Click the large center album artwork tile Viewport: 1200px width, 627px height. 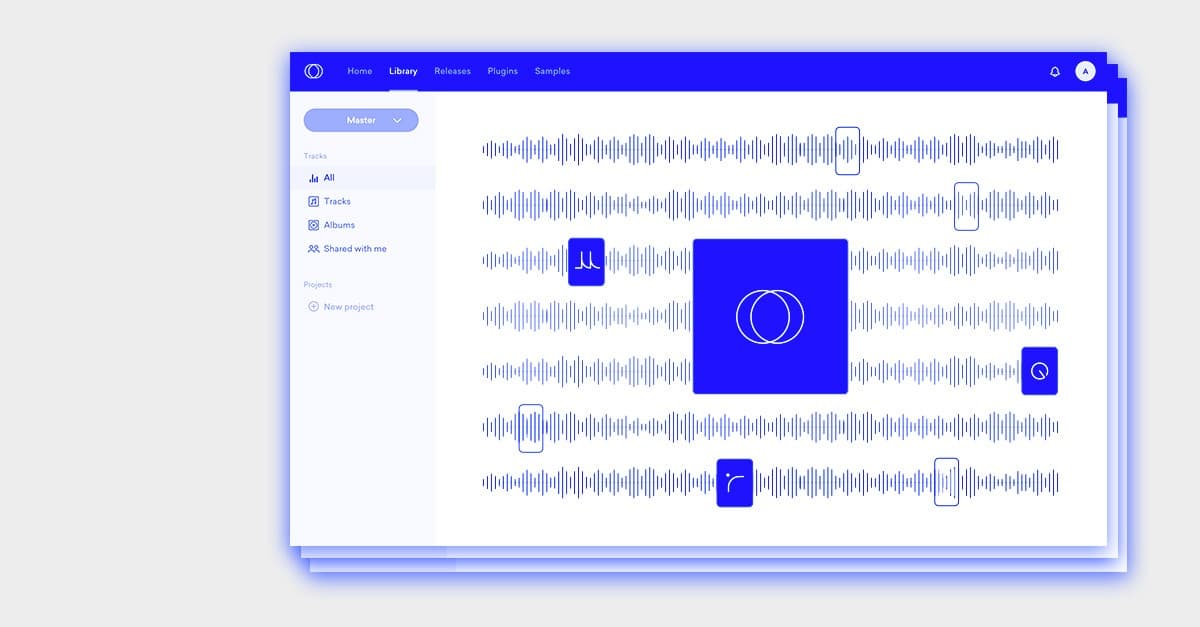pyautogui.click(x=770, y=316)
